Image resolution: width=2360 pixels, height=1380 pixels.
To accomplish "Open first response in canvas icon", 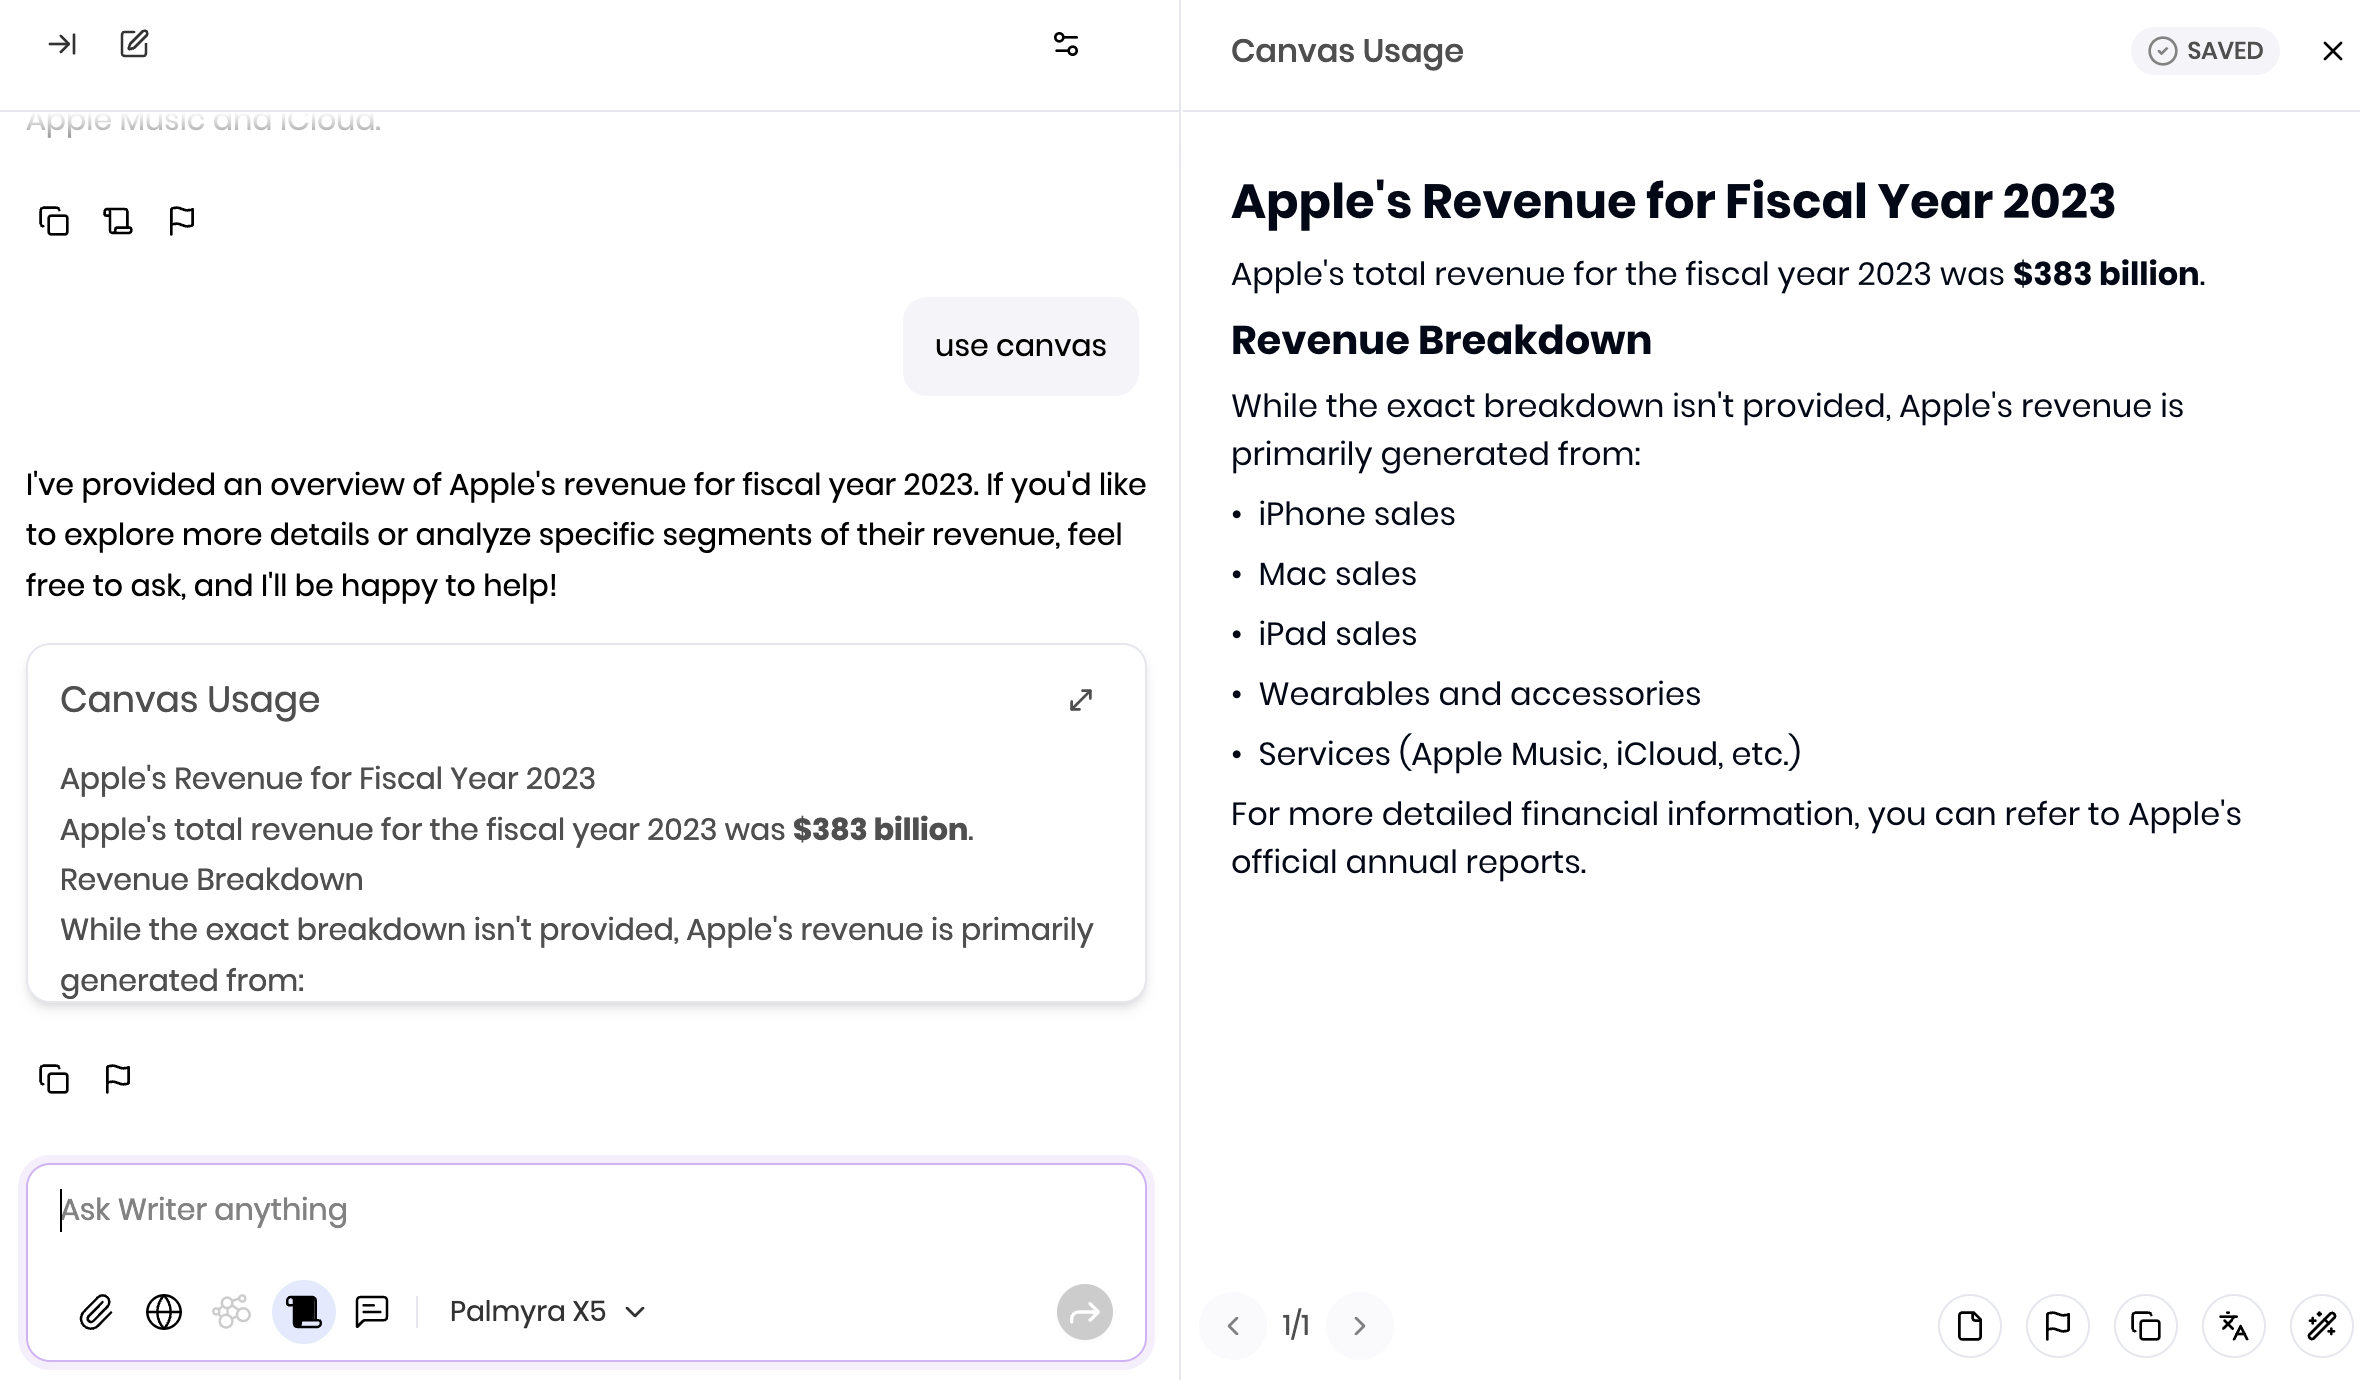I will point(118,220).
